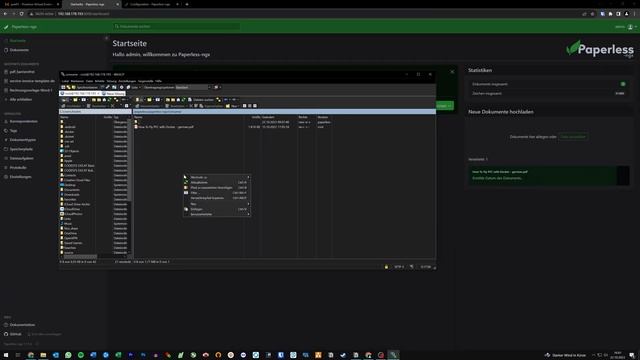This screenshot has width=640, height=360.
Task: Click the remote panel home directory icon
Action: pyautogui.click(x=178, y=100)
